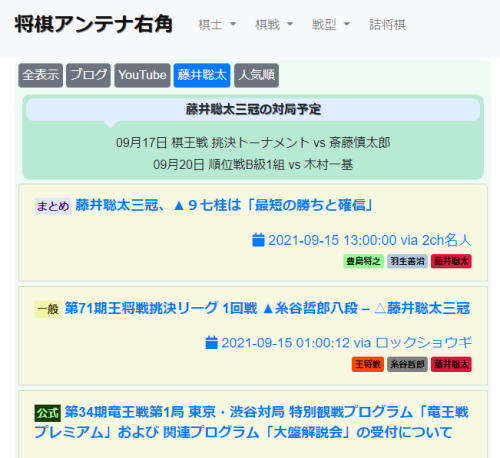Click calendar icon beside 2021-09-15 13:00:00

(258, 240)
